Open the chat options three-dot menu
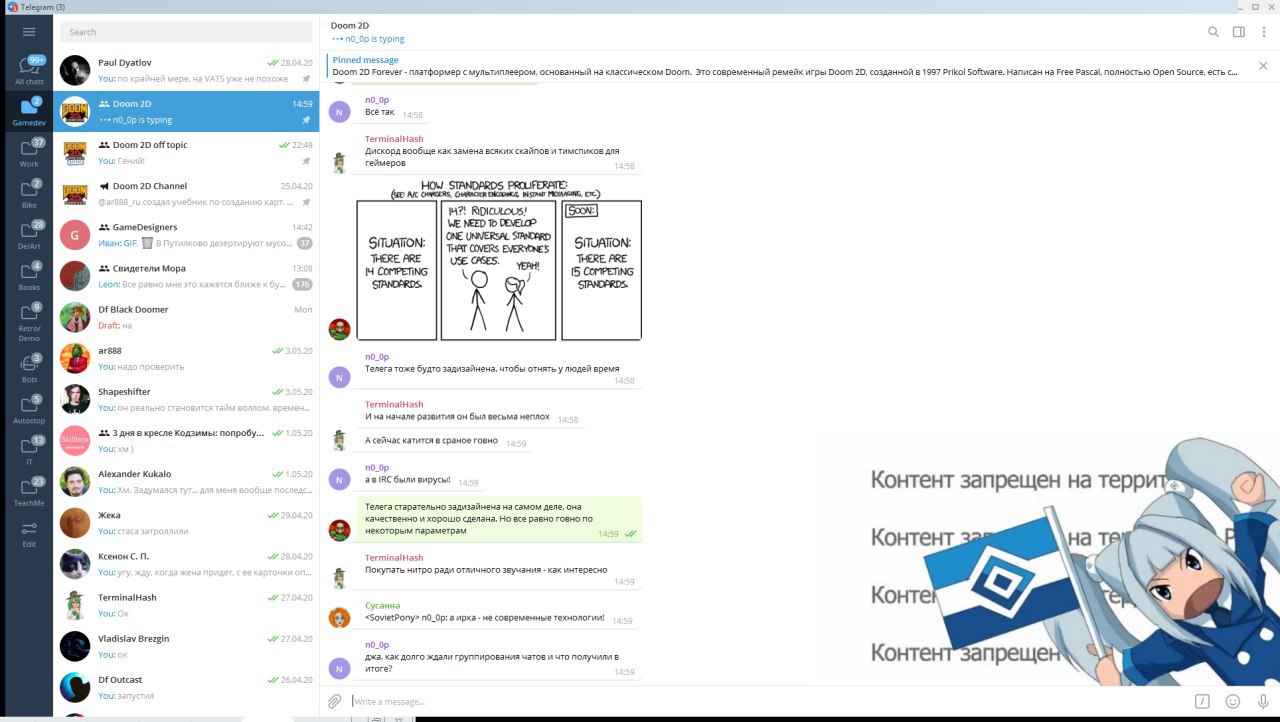Image resolution: width=1280 pixels, height=722 pixels. click(x=1264, y=32)
